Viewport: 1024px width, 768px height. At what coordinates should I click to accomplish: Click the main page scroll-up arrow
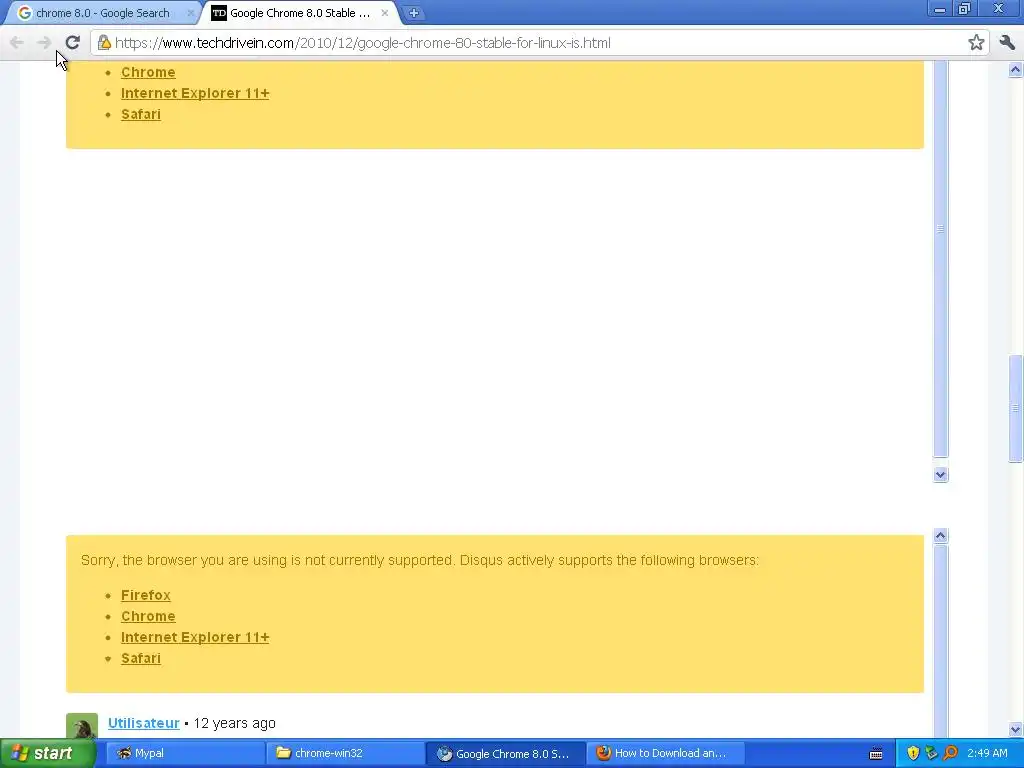tap(1015, 70)
